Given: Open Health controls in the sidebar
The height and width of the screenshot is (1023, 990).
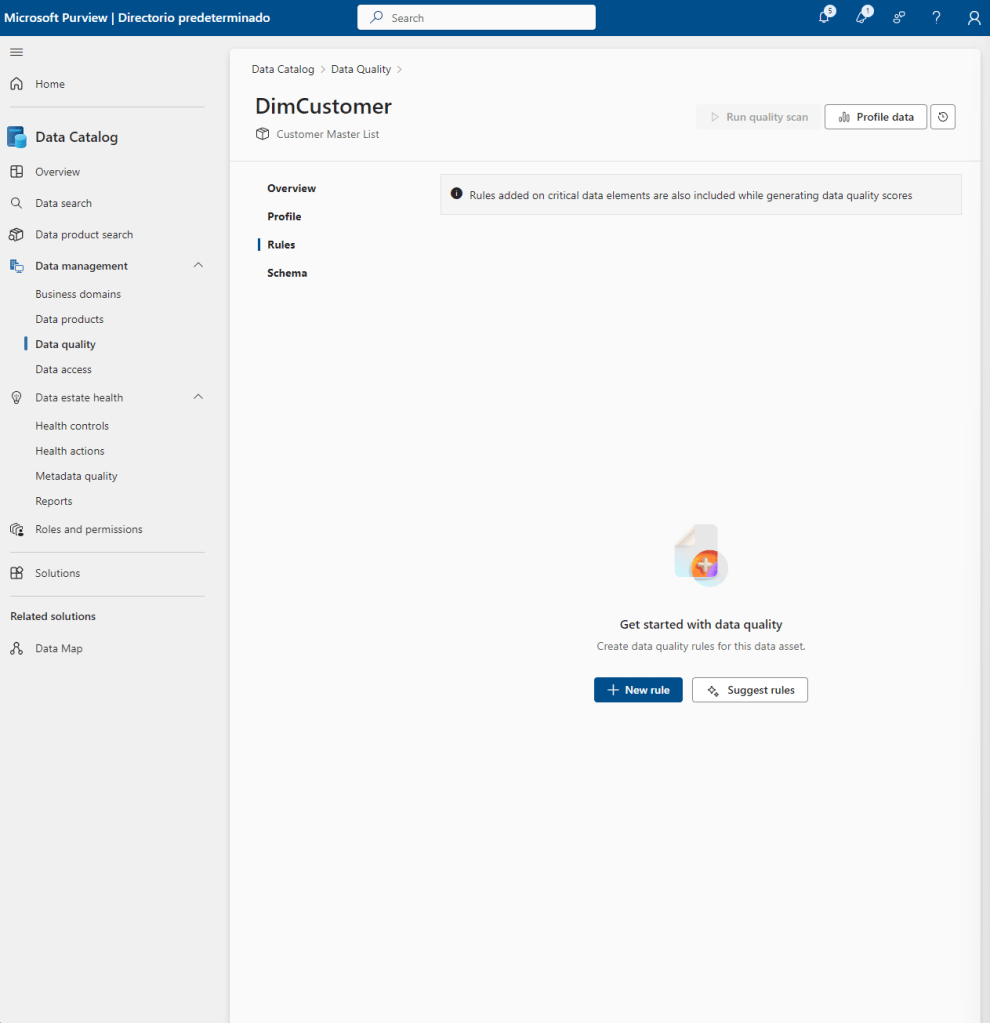Looking at the screenshot, I should (x=72, y=426).
